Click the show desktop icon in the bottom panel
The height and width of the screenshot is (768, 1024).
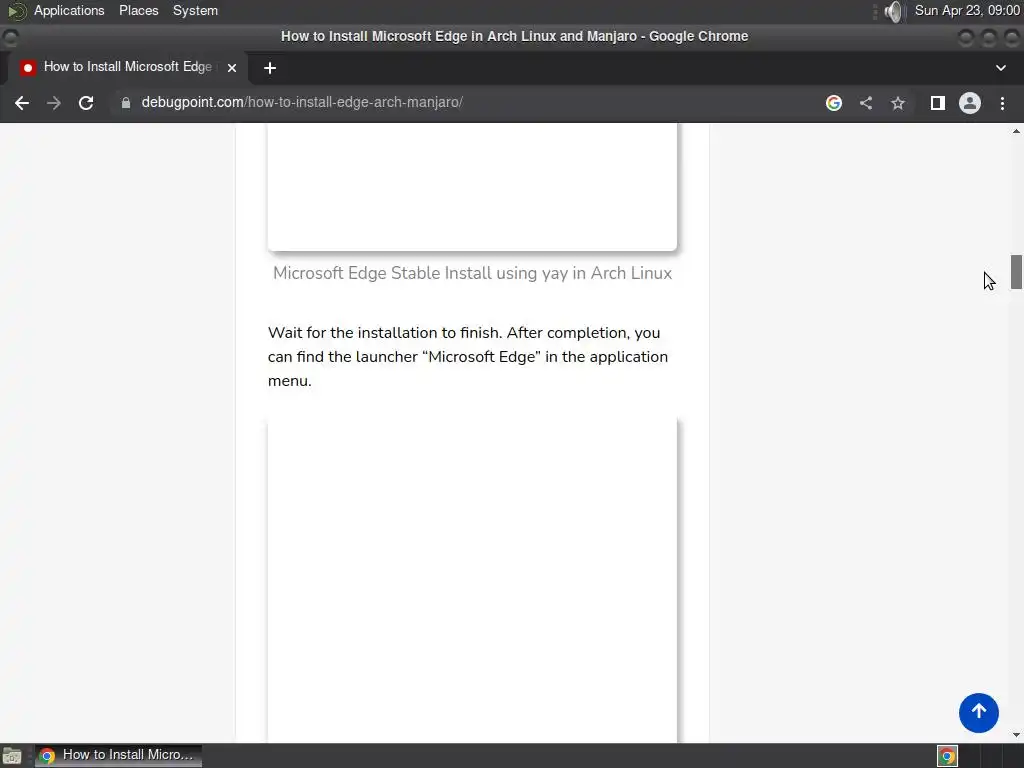[12, 756]
